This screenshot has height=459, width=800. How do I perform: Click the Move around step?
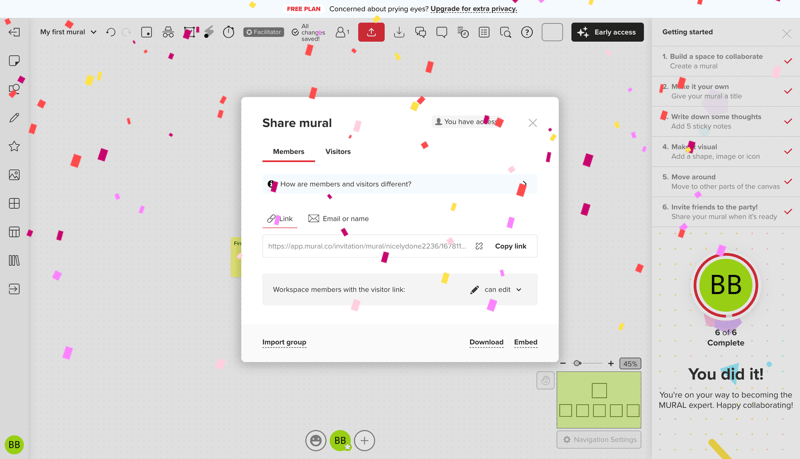[726, 182]
